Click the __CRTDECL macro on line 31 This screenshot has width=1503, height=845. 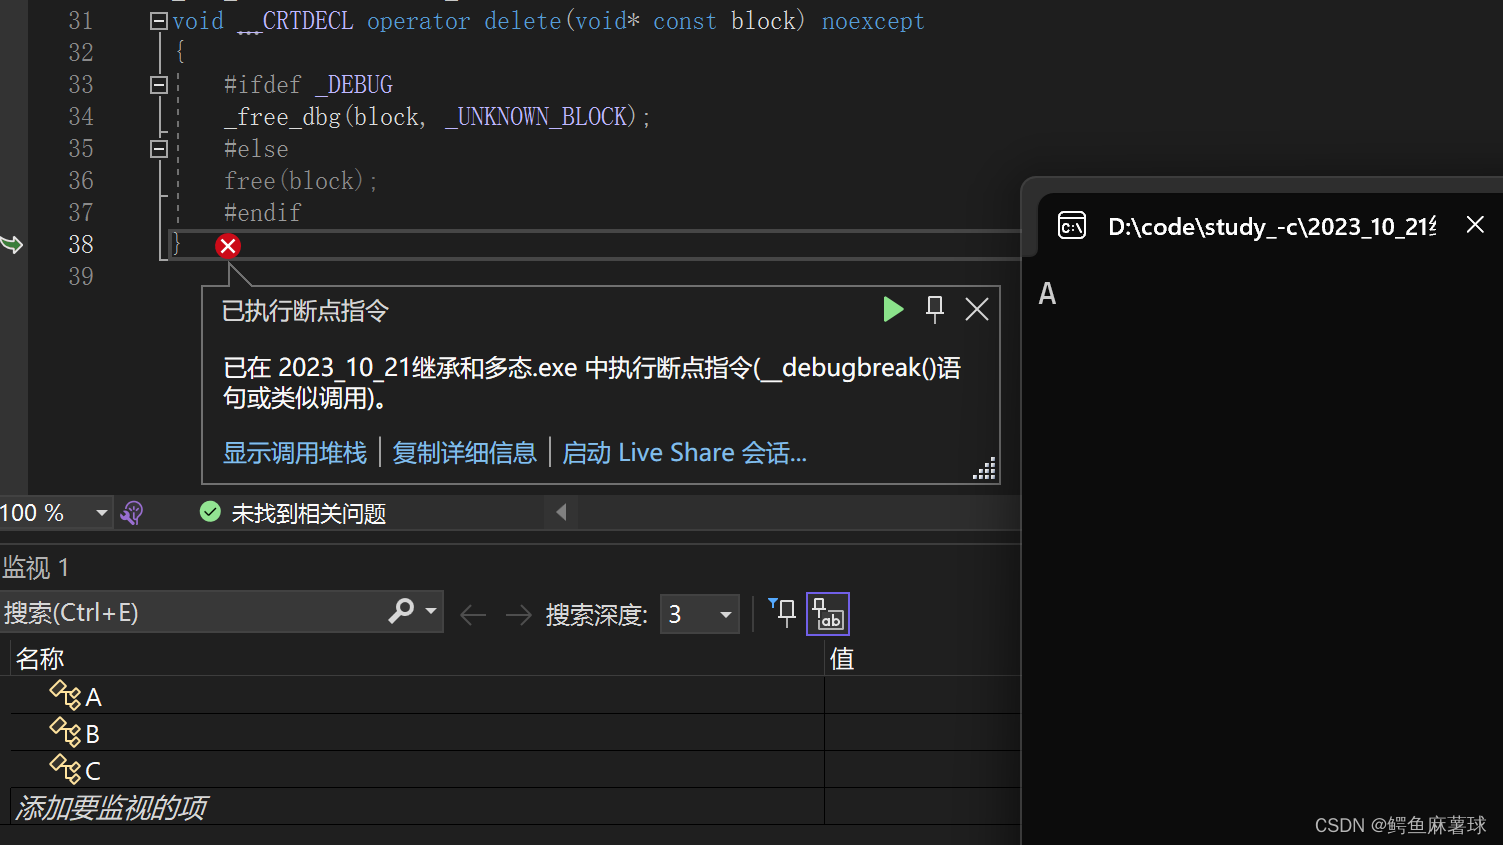point(295,21)
